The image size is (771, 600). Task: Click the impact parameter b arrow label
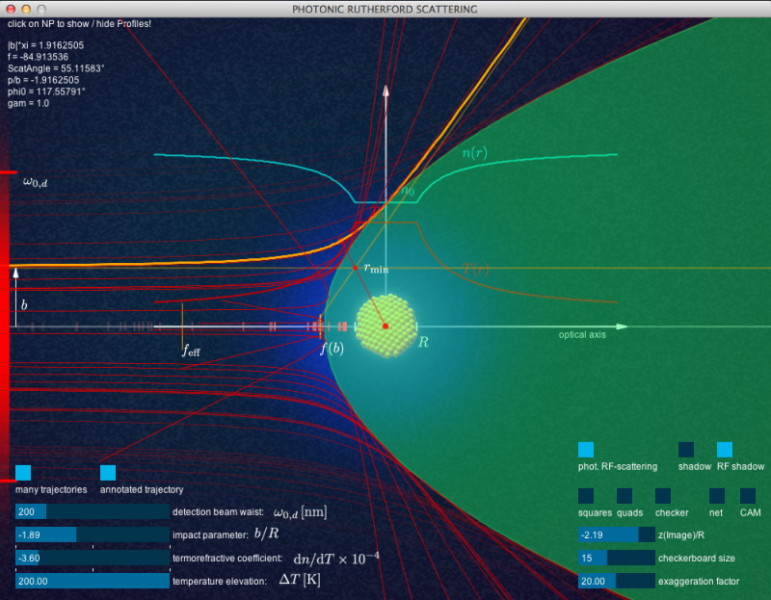[24, 305]
